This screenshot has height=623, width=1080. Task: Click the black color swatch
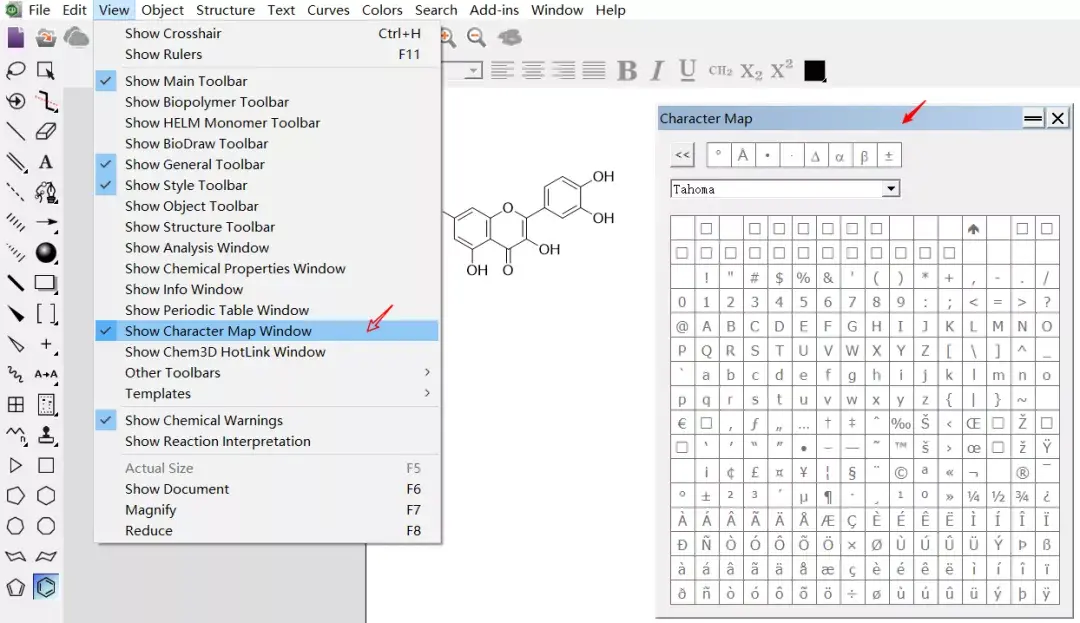(814, 70)
